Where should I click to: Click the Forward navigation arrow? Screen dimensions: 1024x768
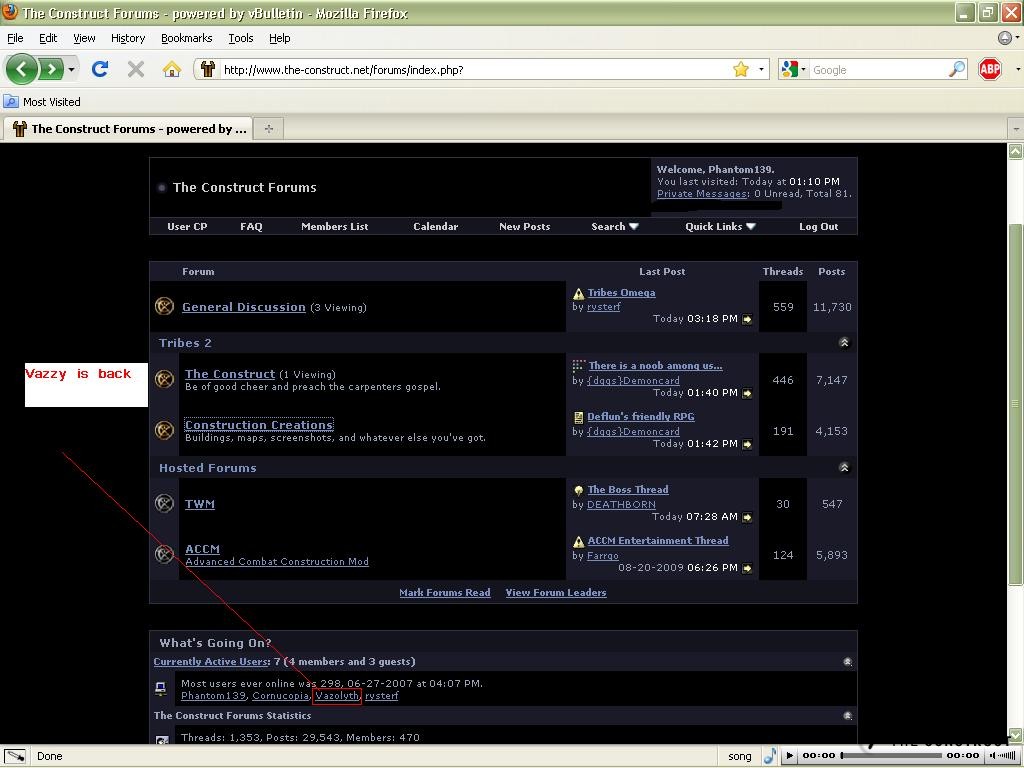(50, 69)
